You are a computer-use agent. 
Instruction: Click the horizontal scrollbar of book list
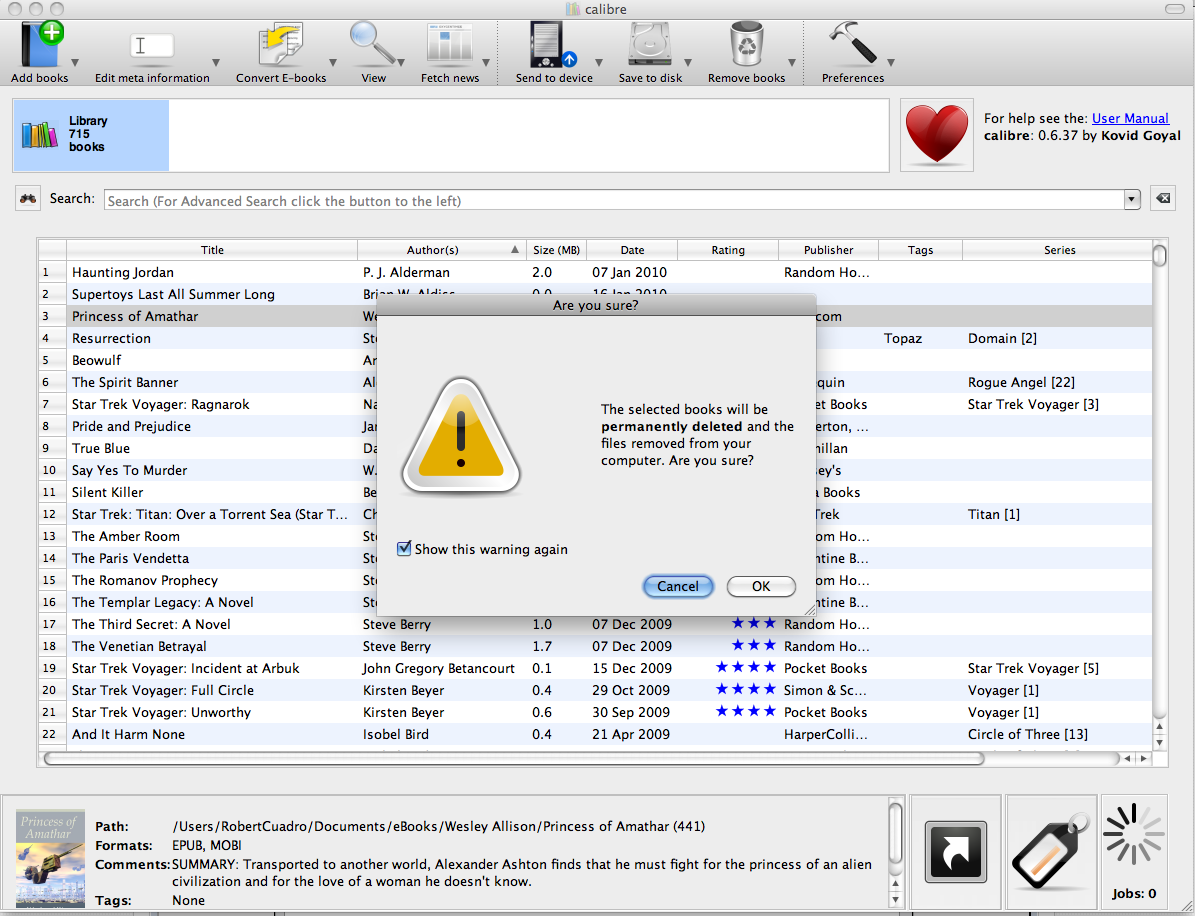click(x=514, y=758)
